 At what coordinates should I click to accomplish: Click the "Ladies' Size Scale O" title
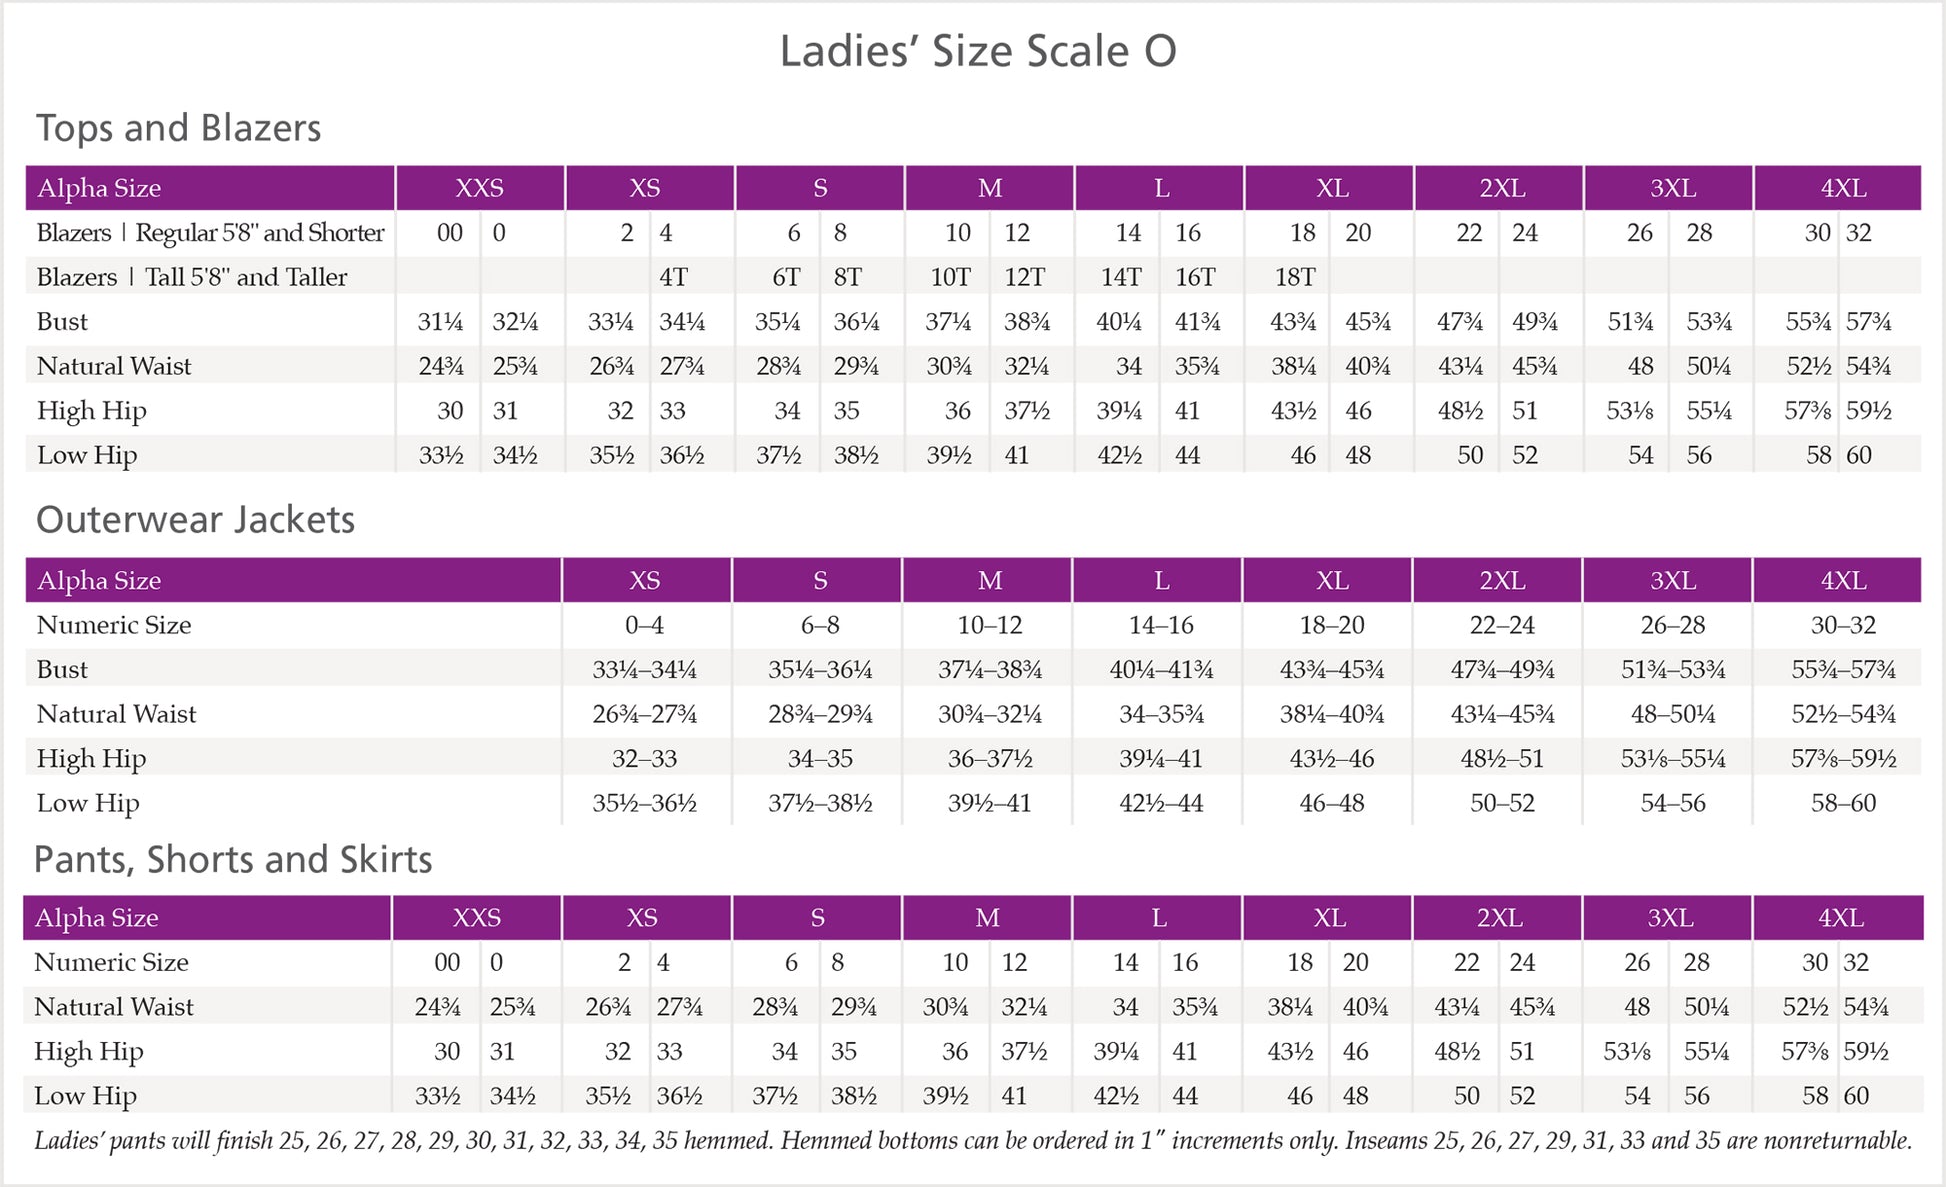(x=977, y=51)
